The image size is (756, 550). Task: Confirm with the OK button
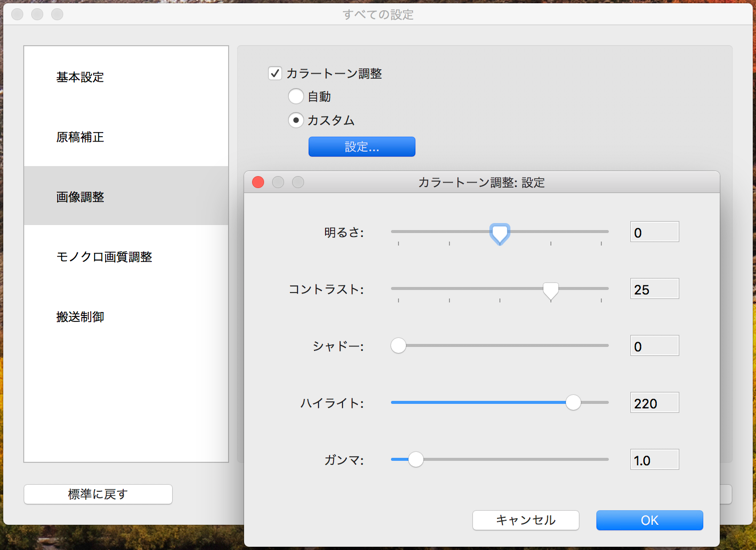pos(649,520)
